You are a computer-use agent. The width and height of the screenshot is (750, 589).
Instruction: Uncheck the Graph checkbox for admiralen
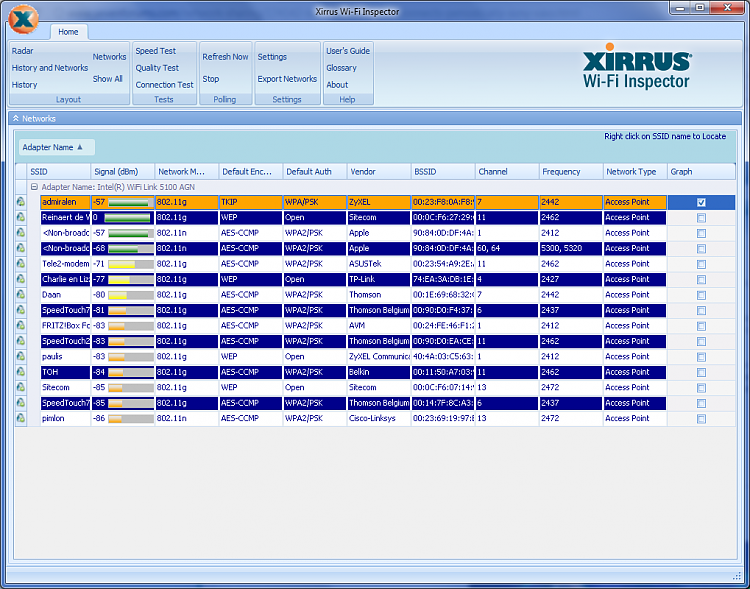tap(701, 202)
